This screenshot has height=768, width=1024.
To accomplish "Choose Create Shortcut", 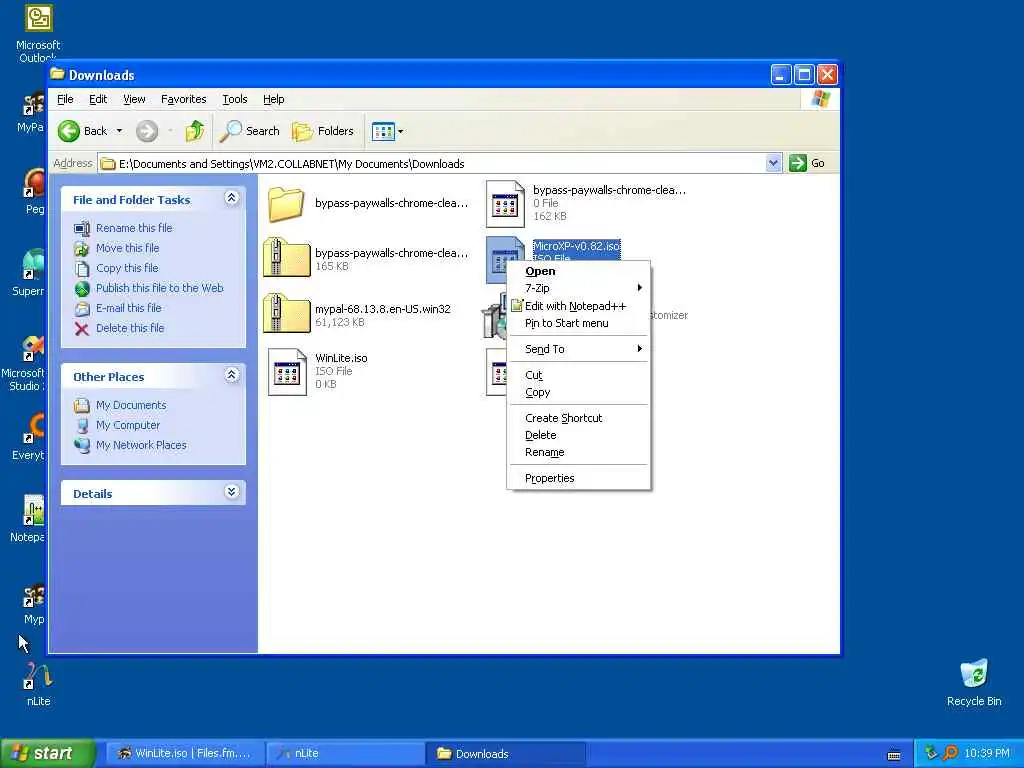I will 579,418.
